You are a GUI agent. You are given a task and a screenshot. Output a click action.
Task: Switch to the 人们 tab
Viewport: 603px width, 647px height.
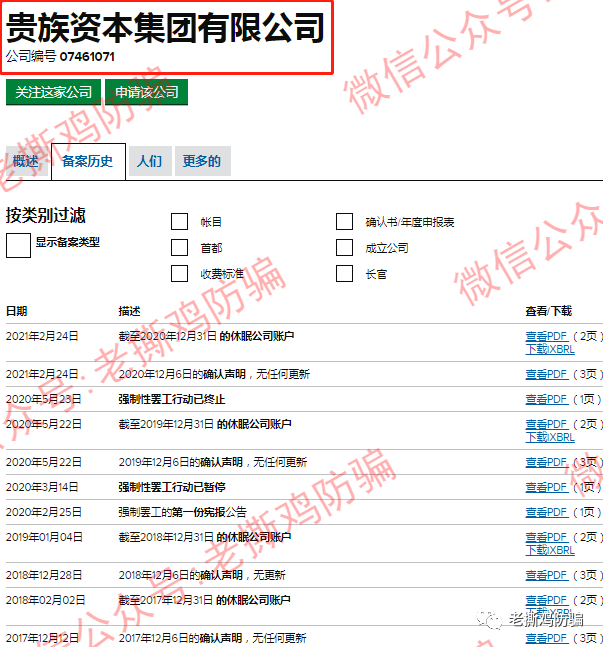pos(150,161)
